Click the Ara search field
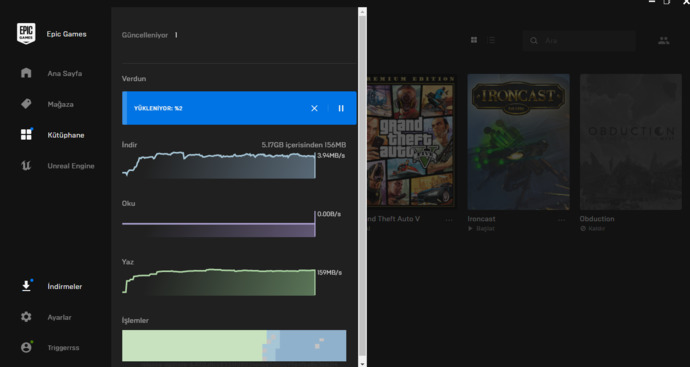The height and width of the screenshot is (367, 690). point(580,40)
